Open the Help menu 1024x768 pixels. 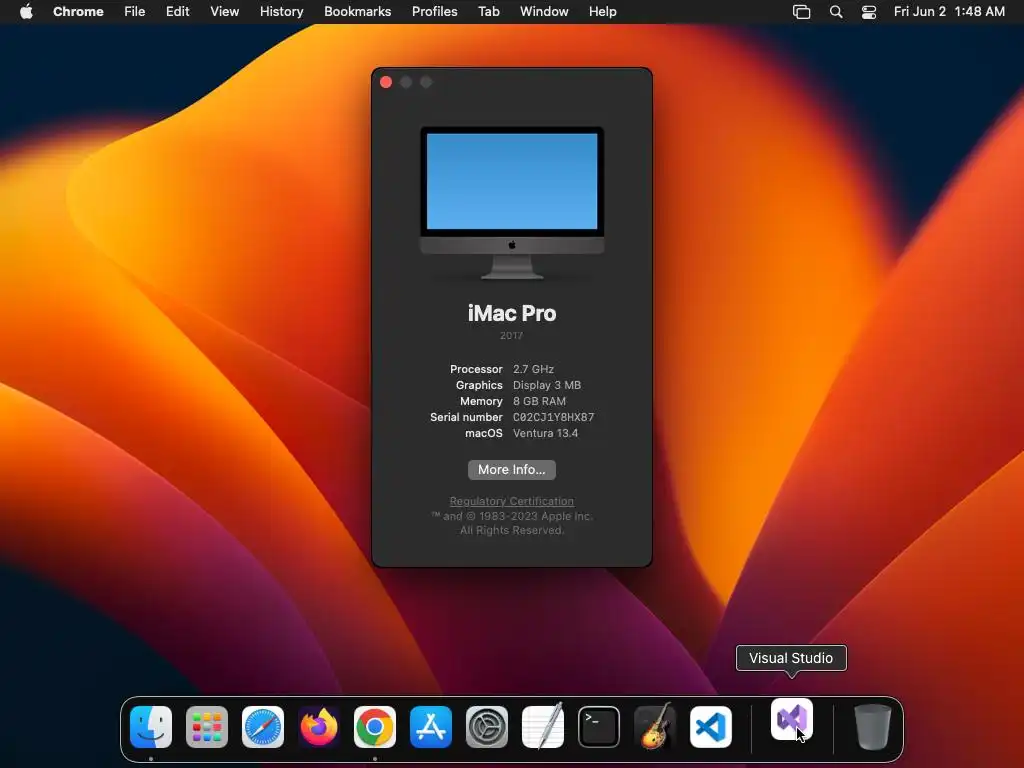pos(602,12)
